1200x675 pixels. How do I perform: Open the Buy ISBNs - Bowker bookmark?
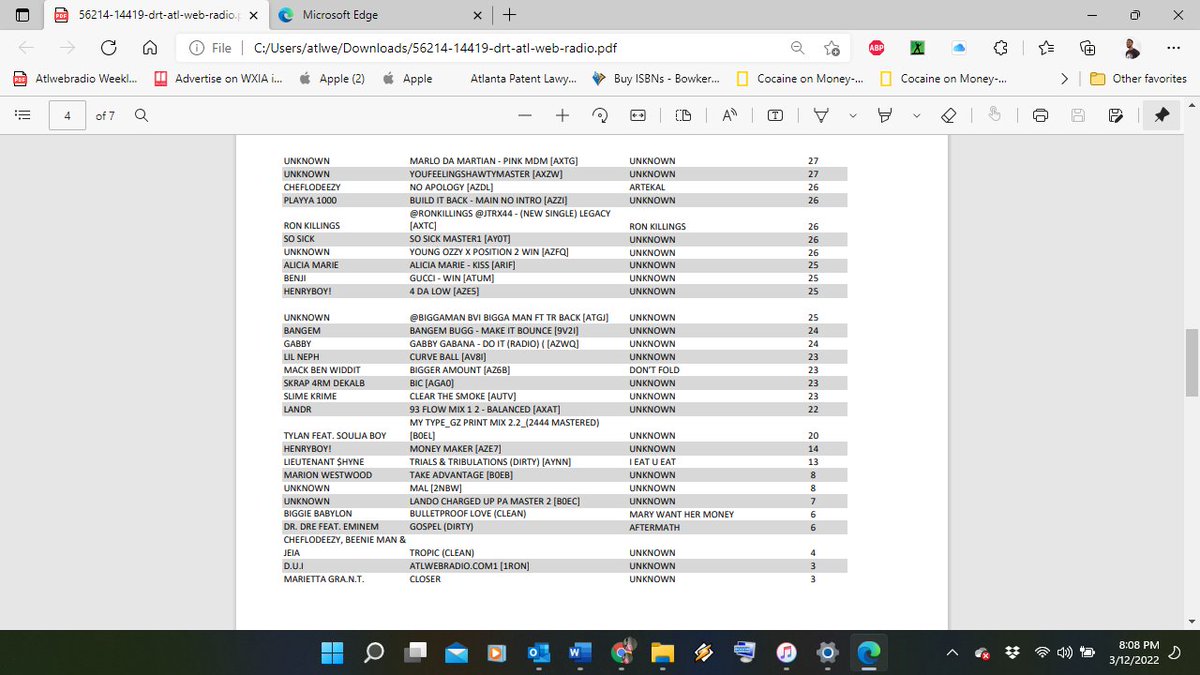656,78
